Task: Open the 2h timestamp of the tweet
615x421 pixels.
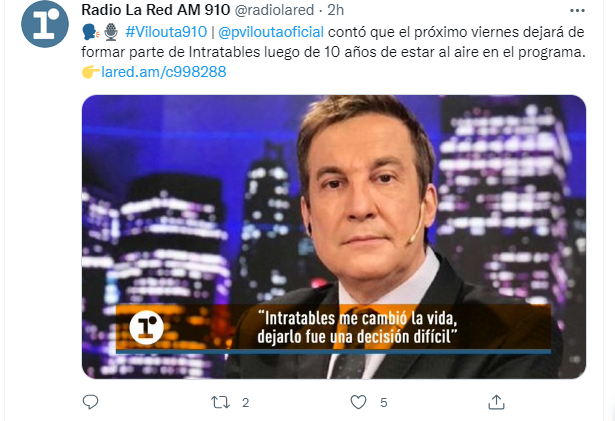Action: tap(336, 10)
